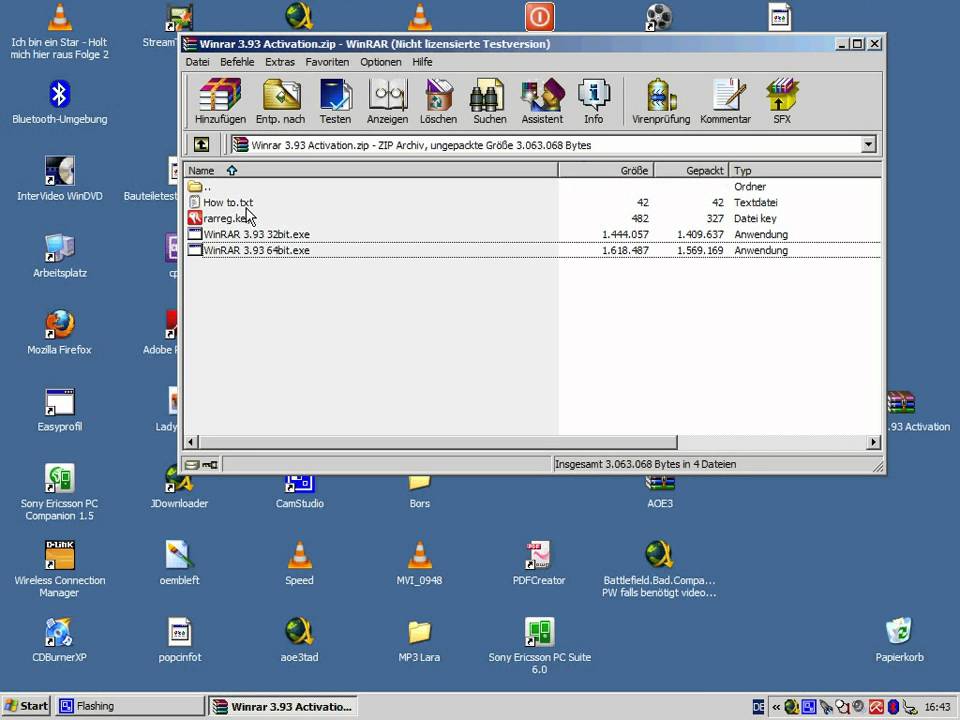
Task: Open the Favoriten menu
Action: pos(327,62)
